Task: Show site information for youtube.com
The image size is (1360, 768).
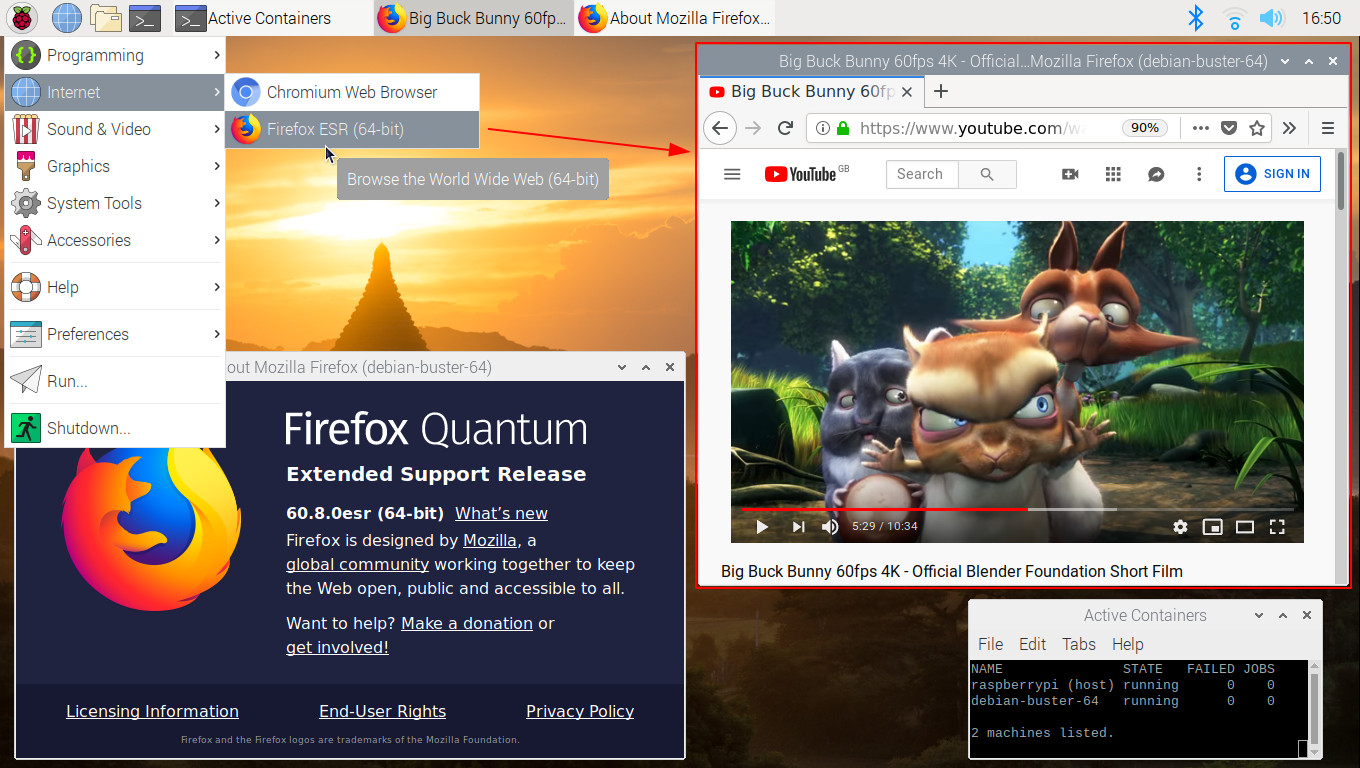Action: (x=822, y=128)
